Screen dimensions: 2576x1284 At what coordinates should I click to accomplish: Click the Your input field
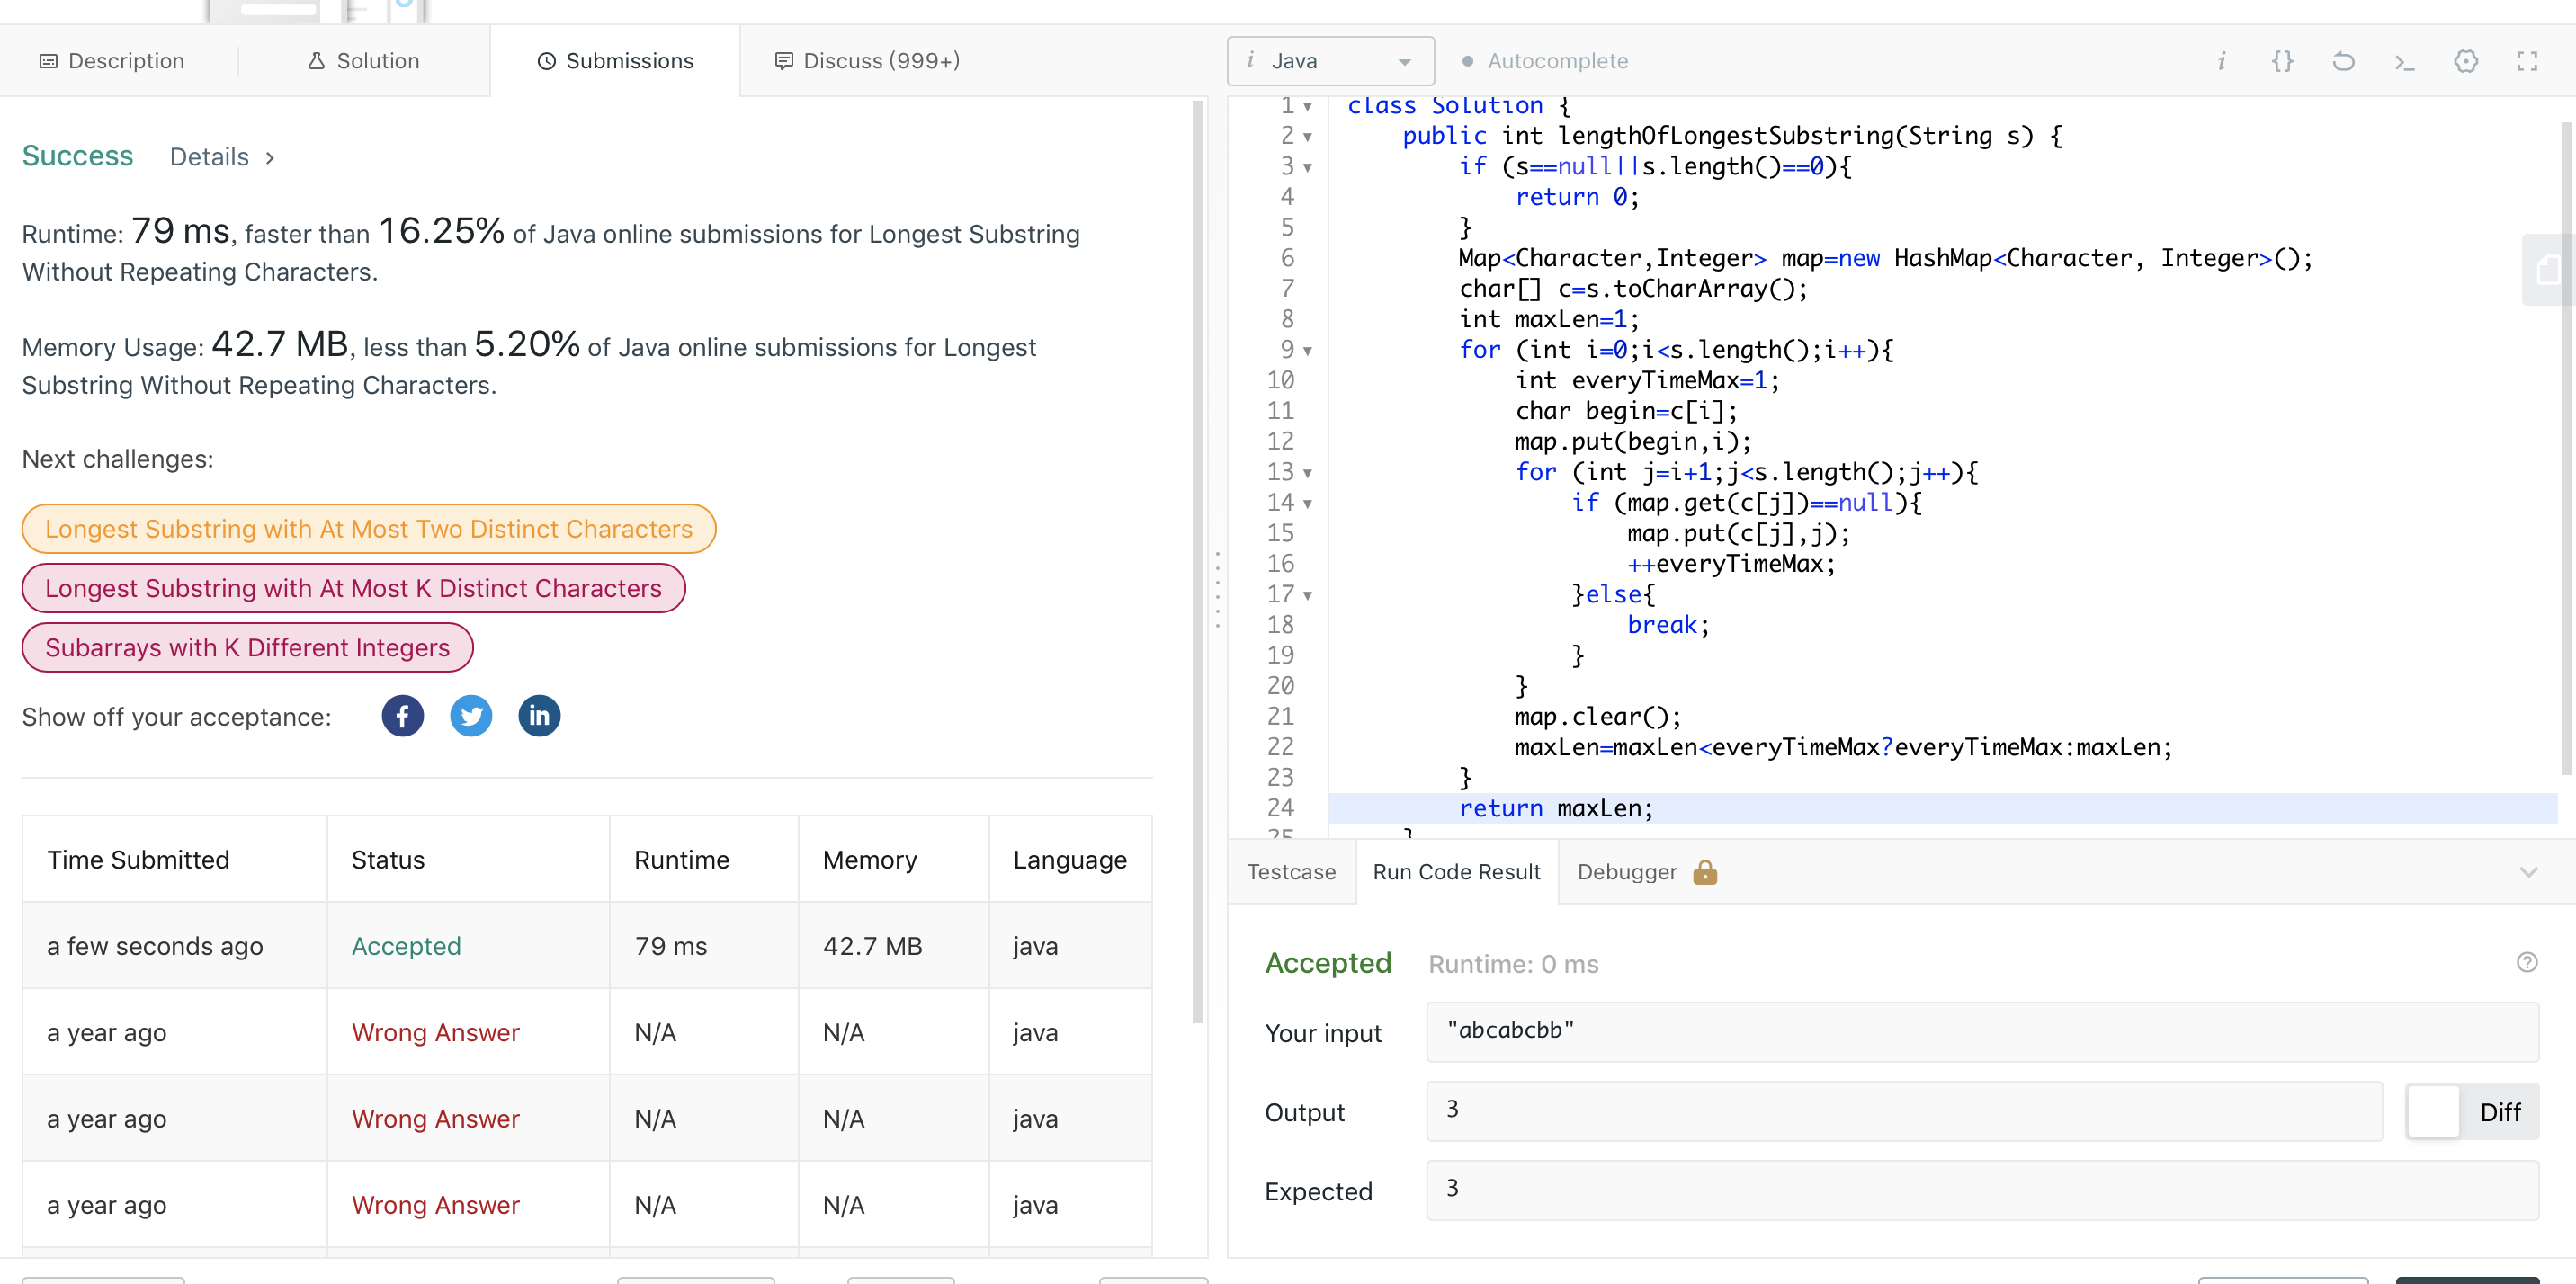tap(1981, 1031)
